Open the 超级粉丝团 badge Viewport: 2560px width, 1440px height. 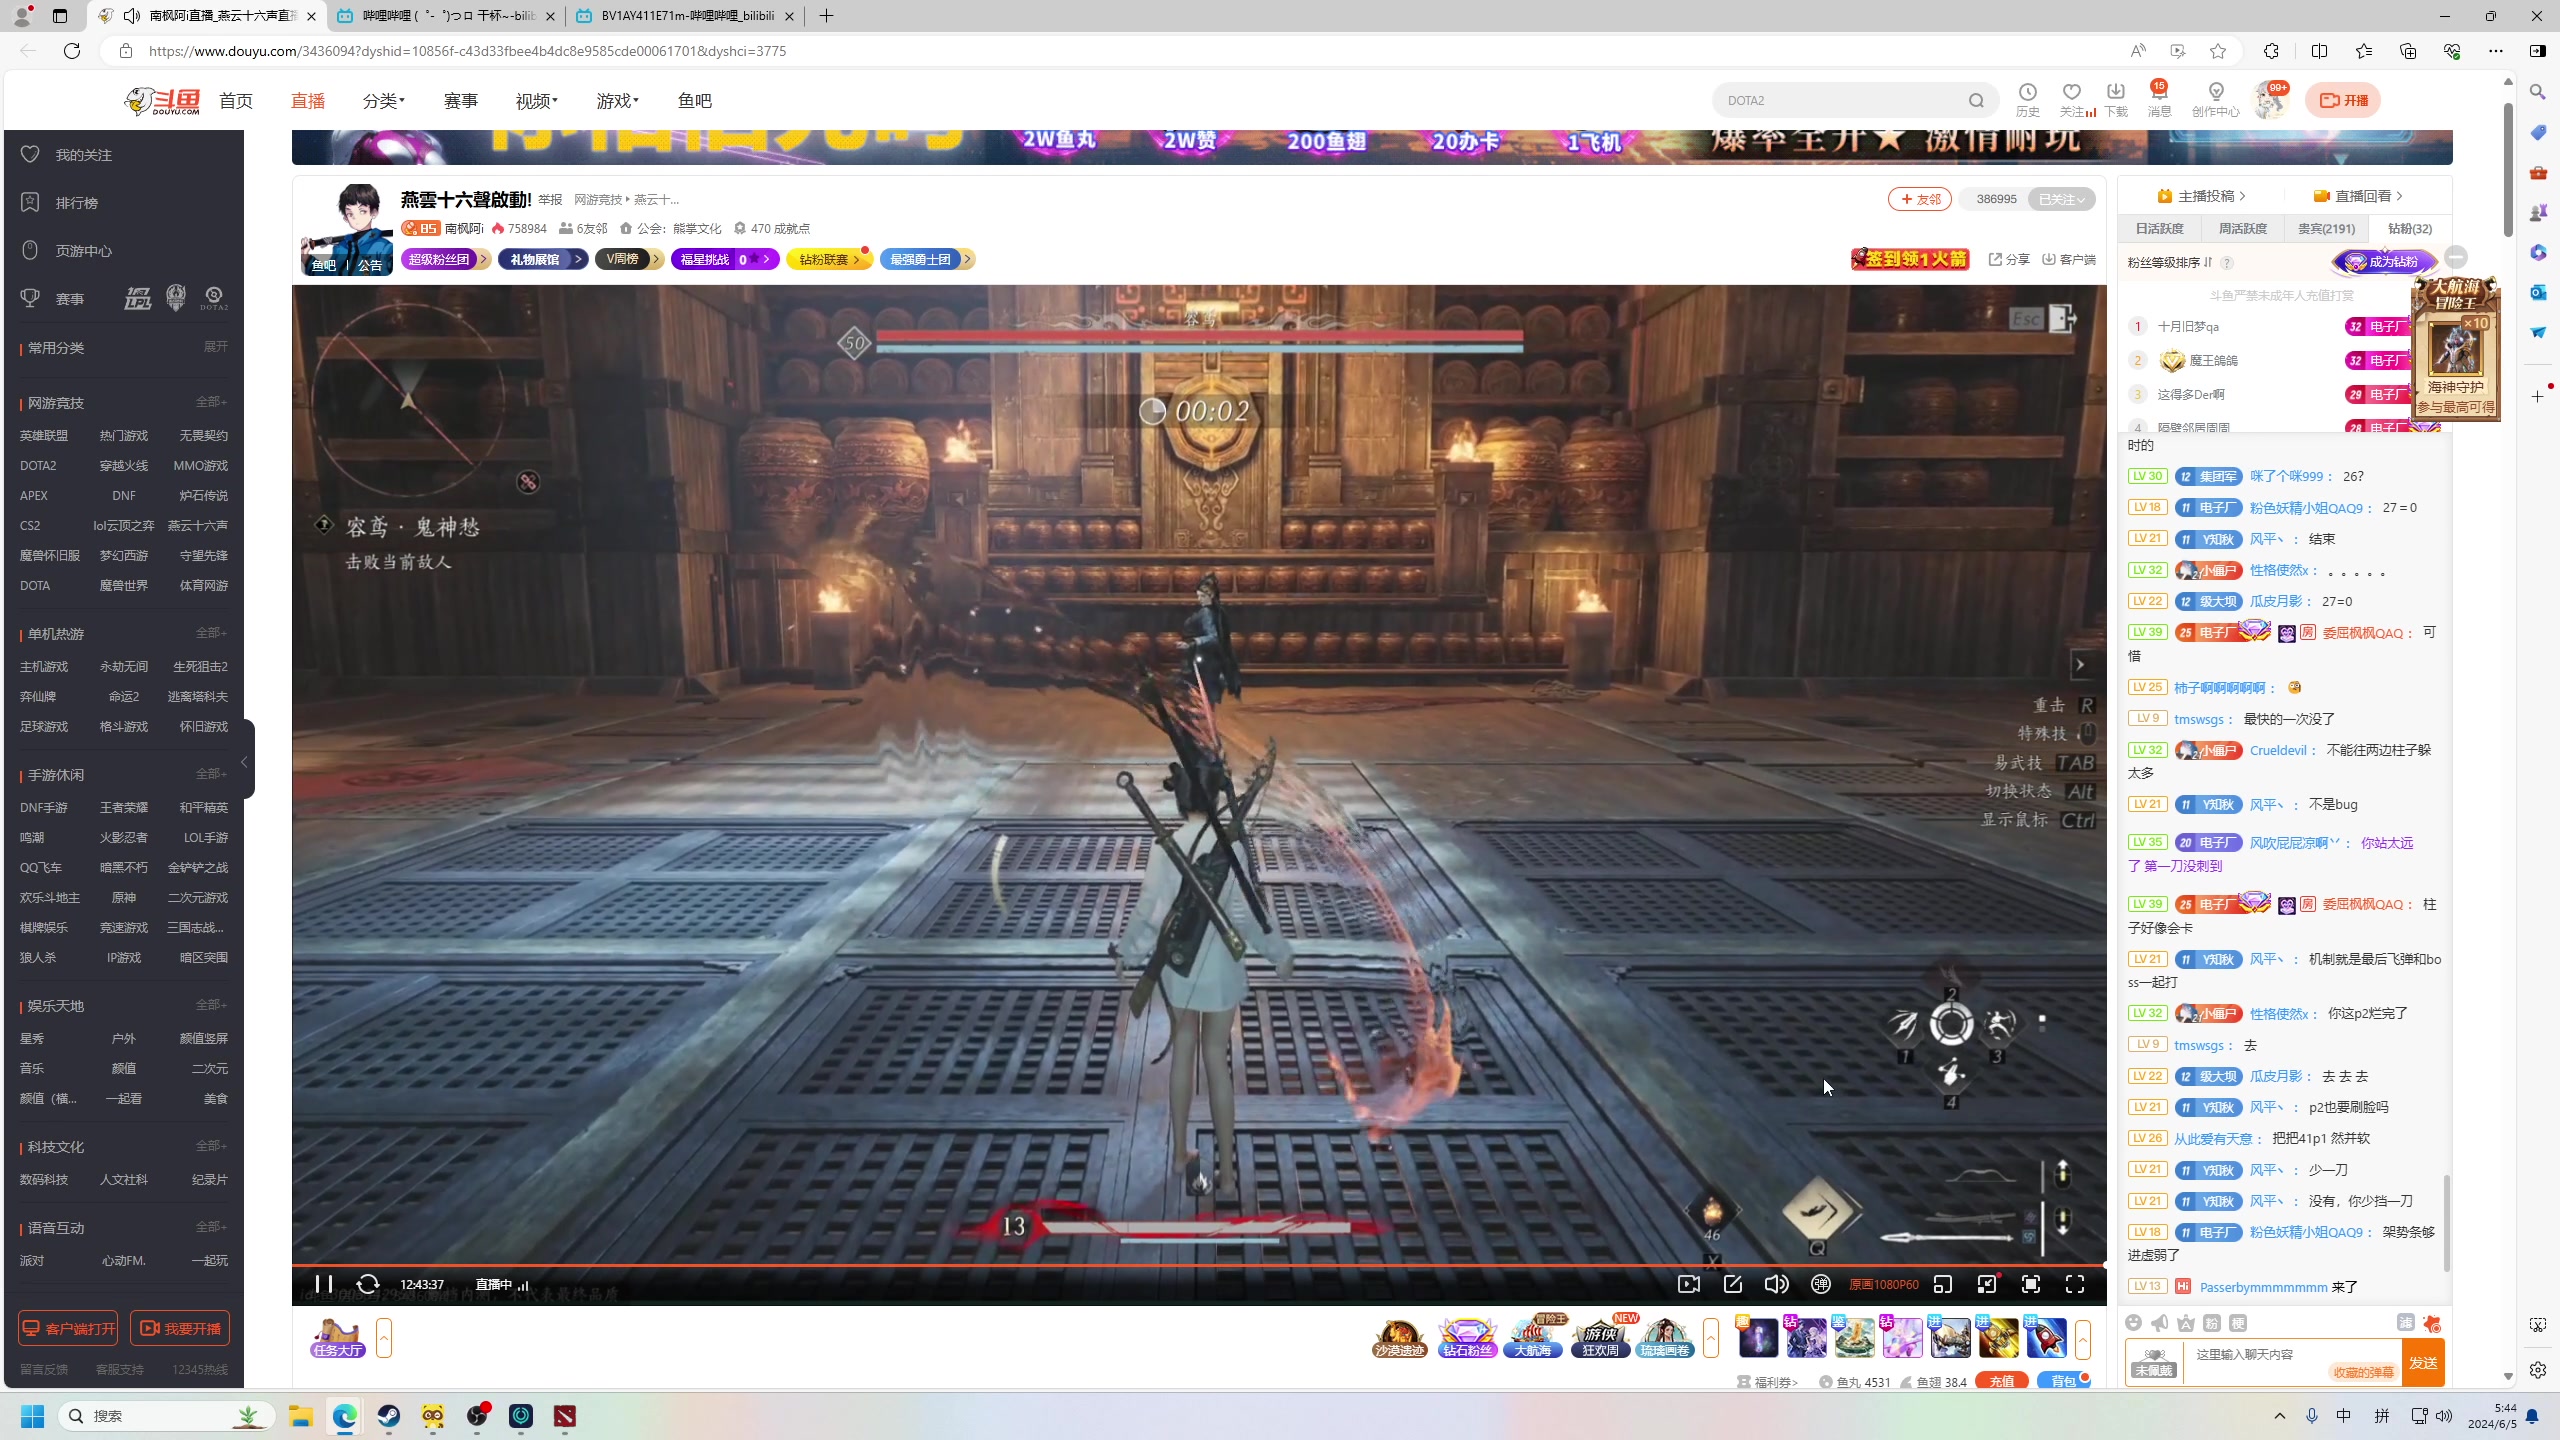point(446,259)
